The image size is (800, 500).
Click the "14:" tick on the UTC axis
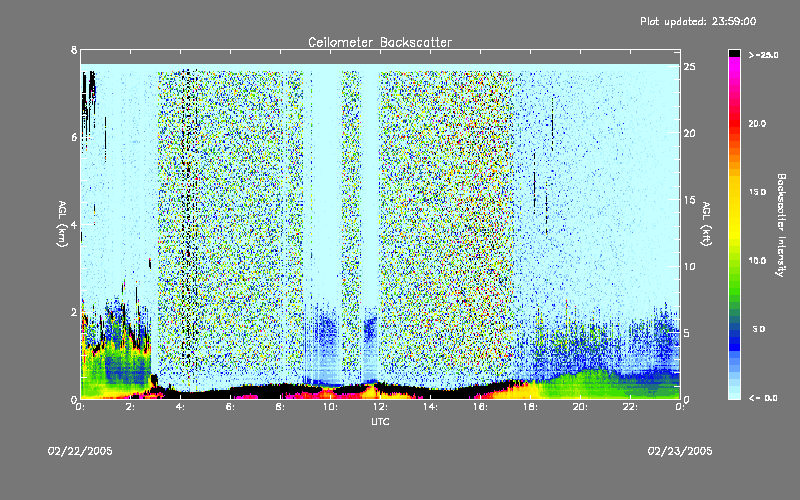430,407
